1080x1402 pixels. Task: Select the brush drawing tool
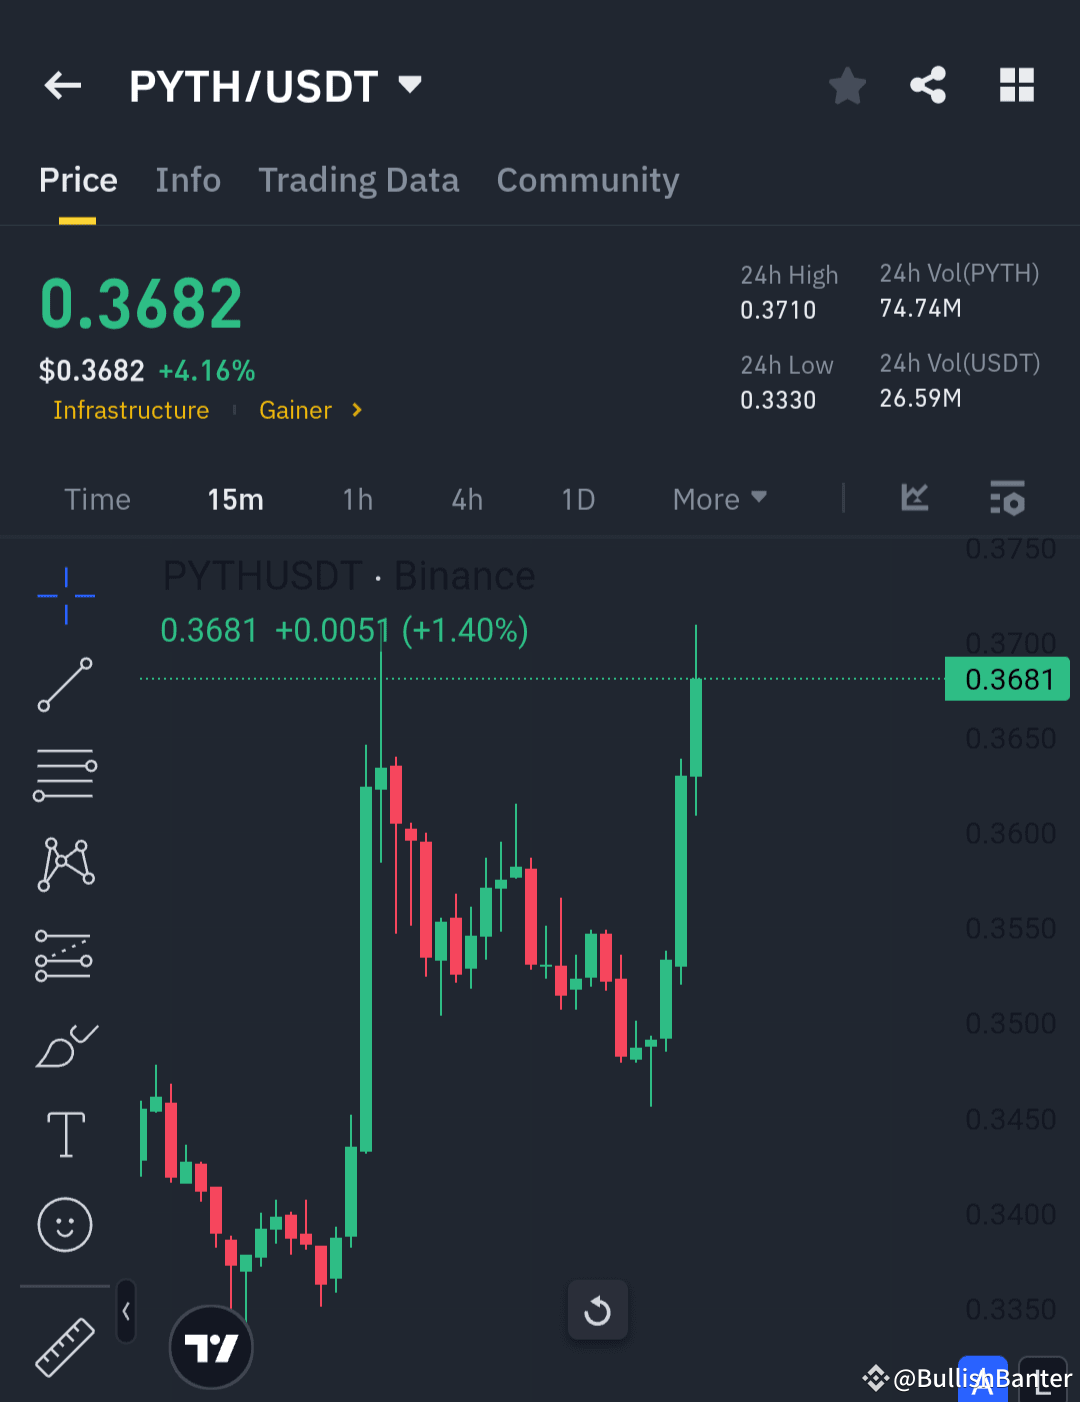click(64, 1045)
